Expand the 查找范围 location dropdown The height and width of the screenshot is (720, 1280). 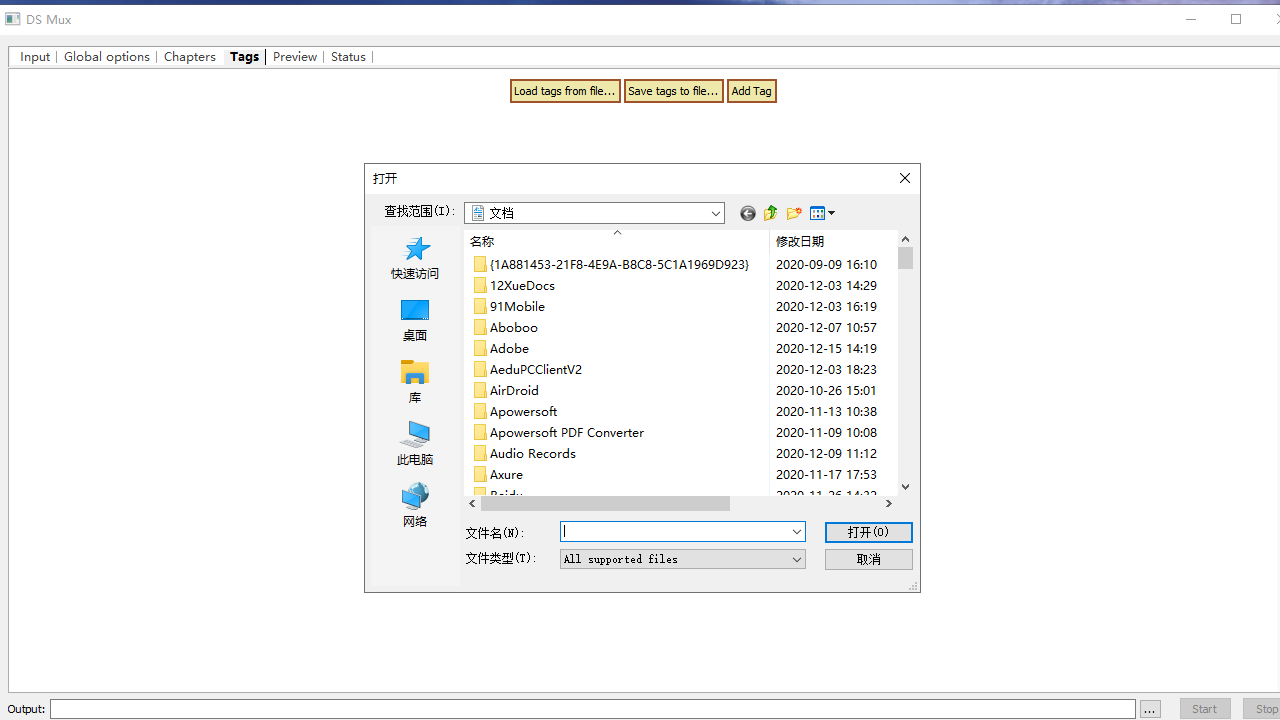tap(715, 213)
